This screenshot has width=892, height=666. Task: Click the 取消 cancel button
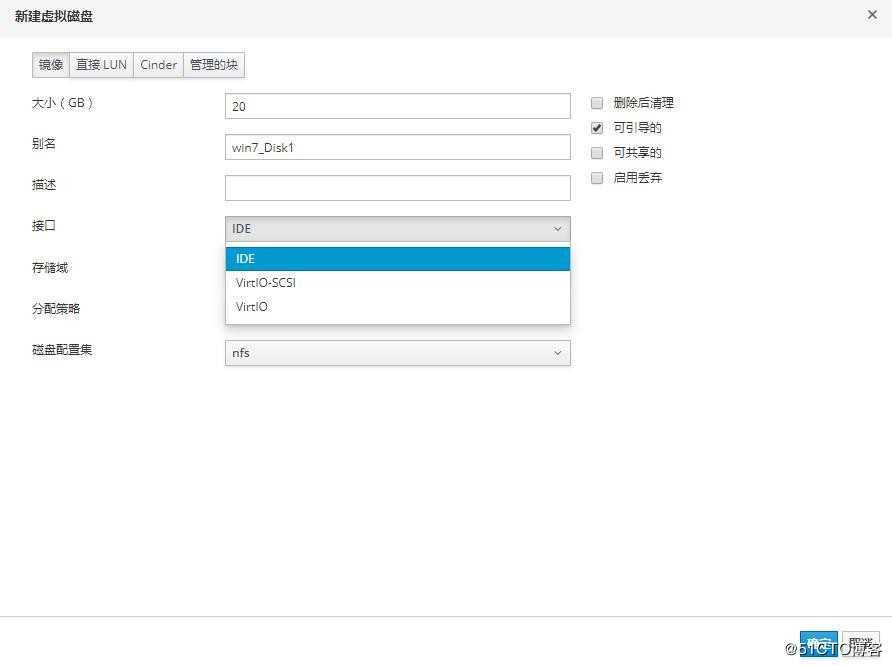tap(861, 644)
